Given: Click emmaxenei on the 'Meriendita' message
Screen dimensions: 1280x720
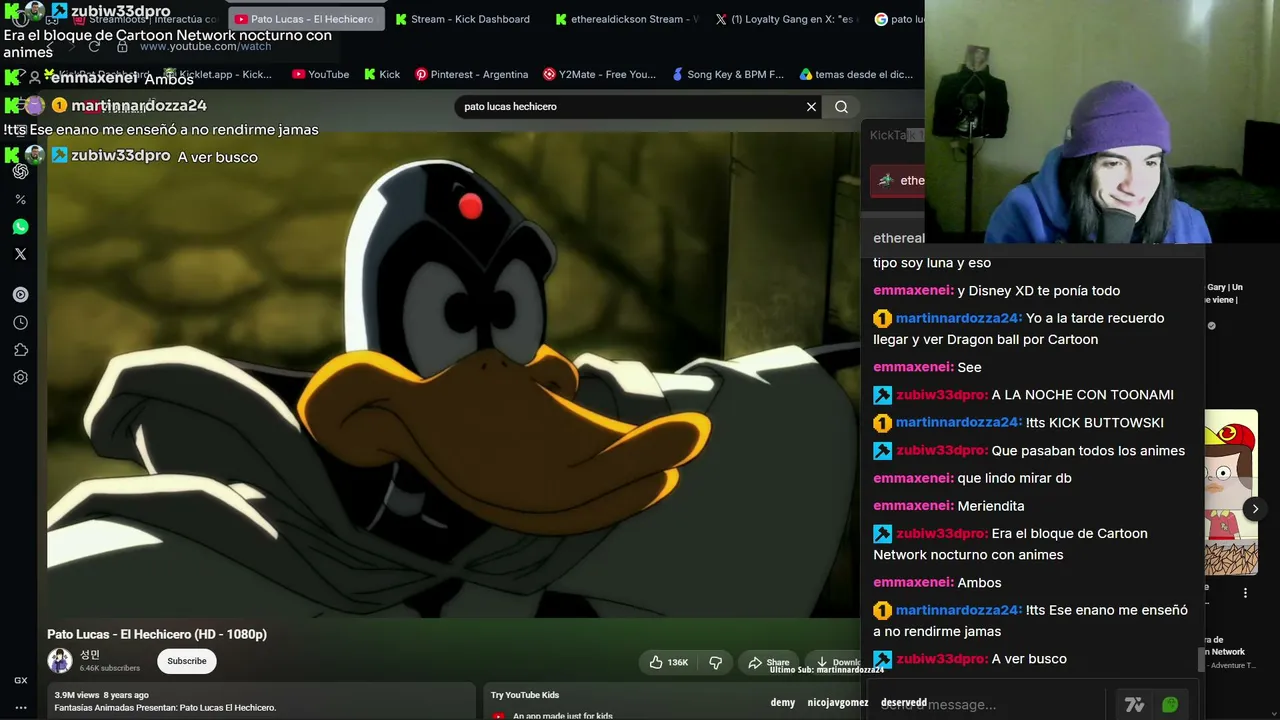Looking at the screenshot, I should 913,506.
